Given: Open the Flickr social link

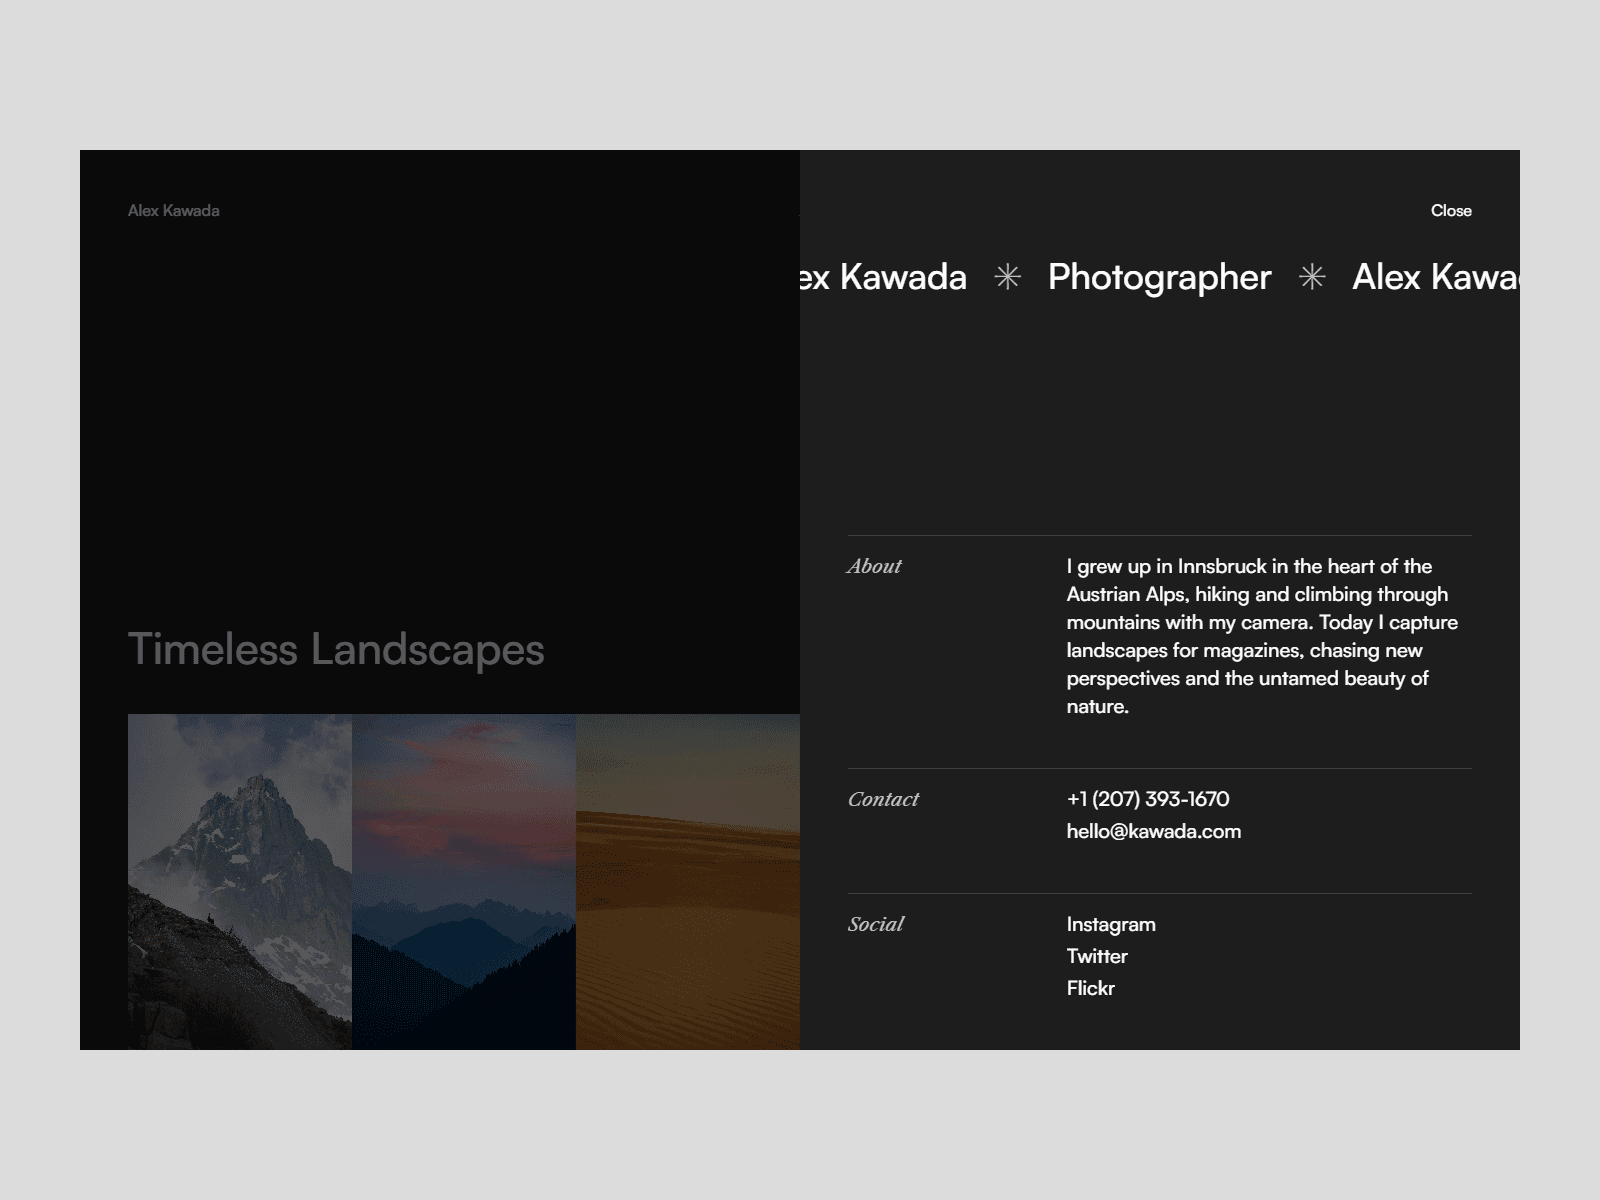Looking at the screenshot, I should point(1090,989).
